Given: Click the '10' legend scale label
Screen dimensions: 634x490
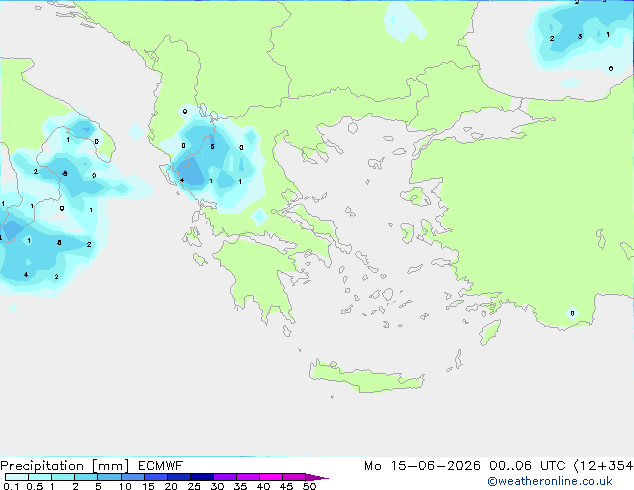Looking at the screenshot, I should [x=125, y=486].
